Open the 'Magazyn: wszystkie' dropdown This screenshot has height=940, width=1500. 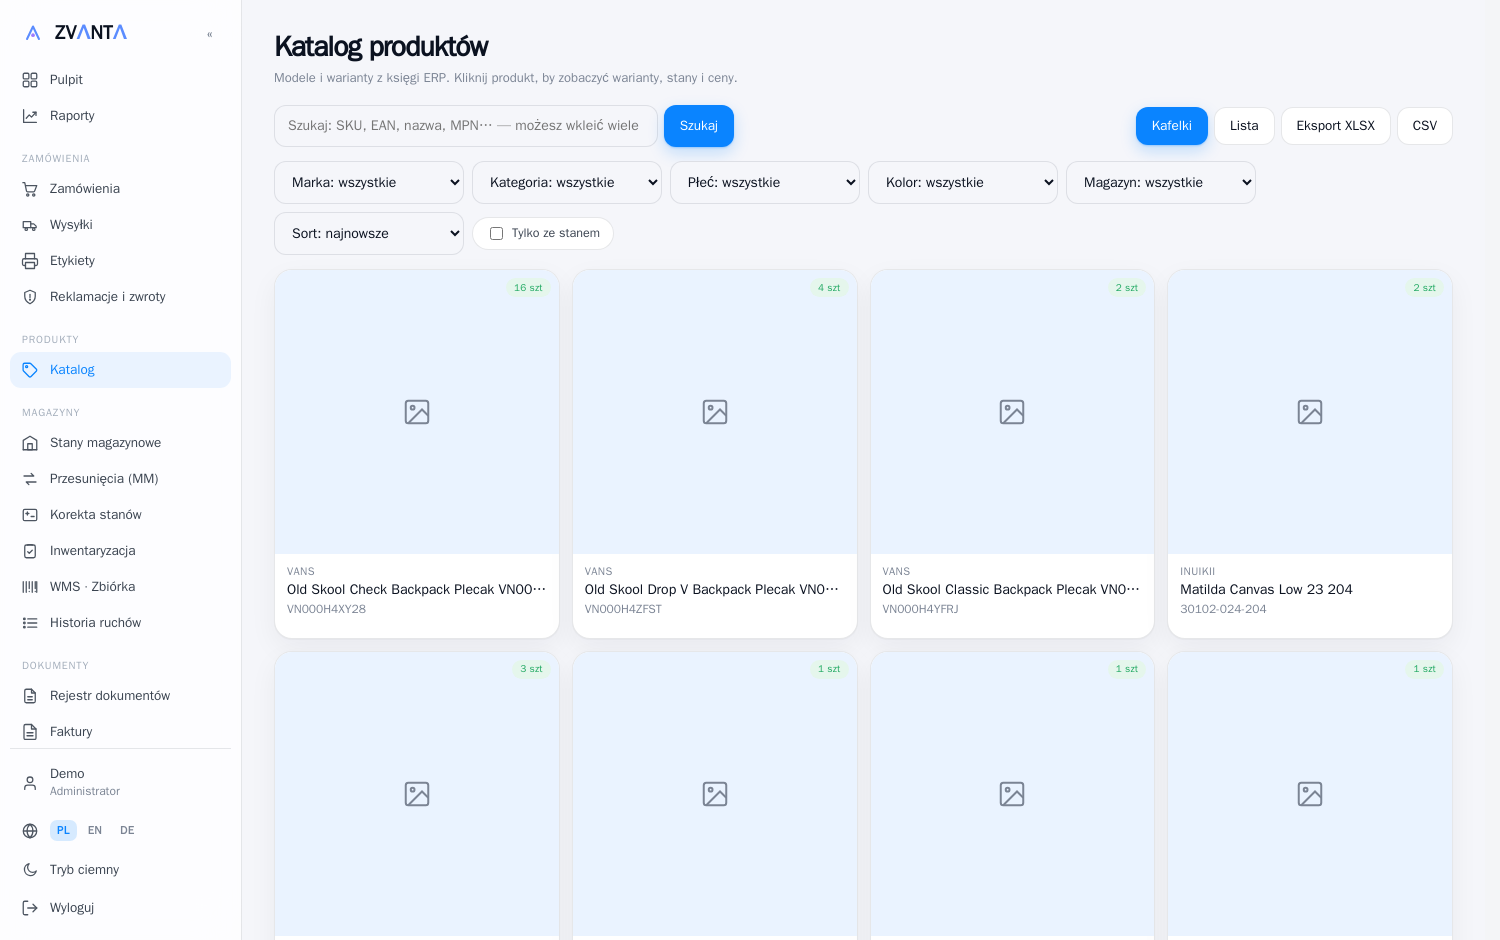tap(1161, 183)
